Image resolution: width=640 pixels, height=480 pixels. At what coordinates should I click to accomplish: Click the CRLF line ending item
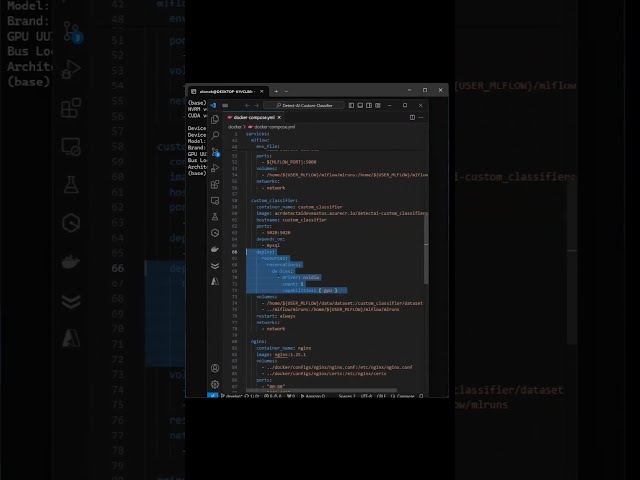point(381,396)
